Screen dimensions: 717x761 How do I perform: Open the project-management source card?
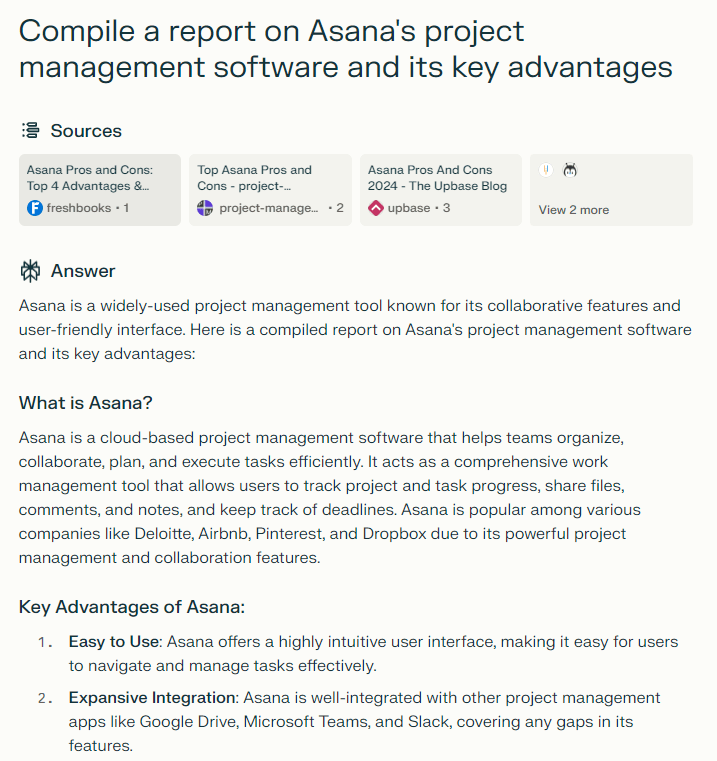point(270,190)
